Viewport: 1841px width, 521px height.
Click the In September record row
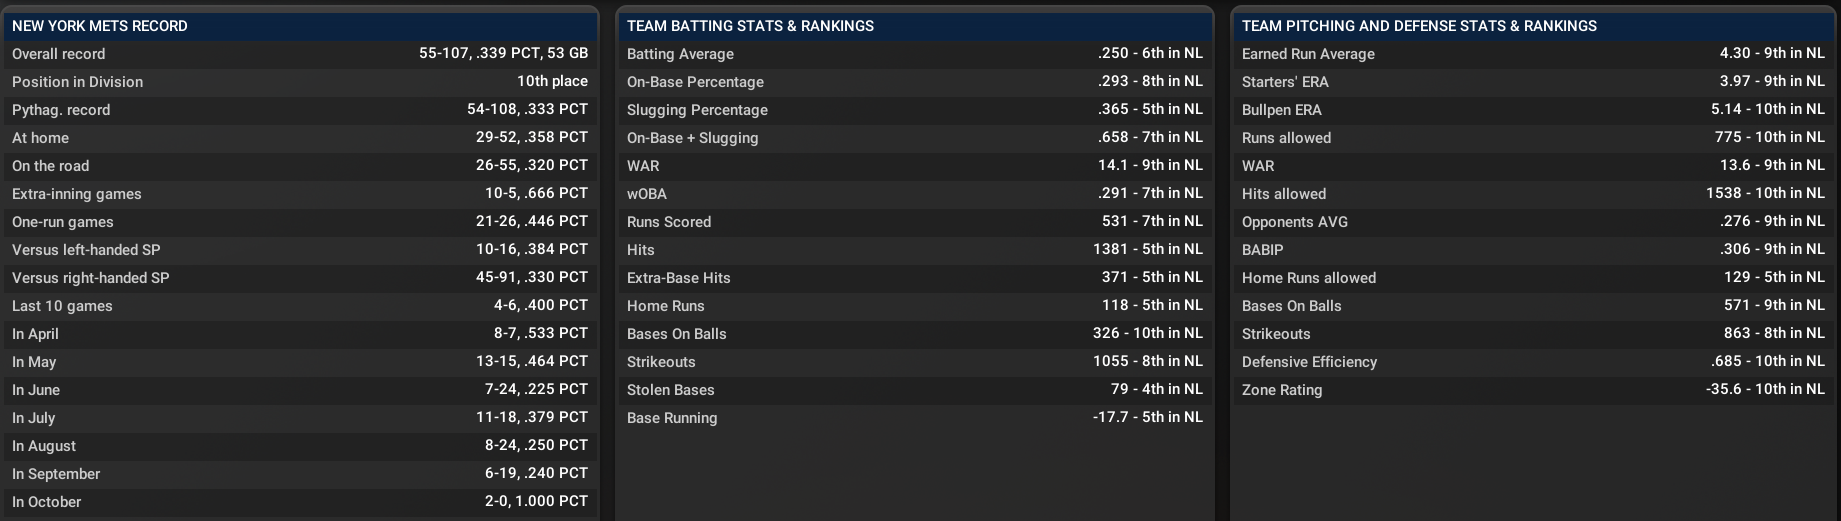[300, 474]
